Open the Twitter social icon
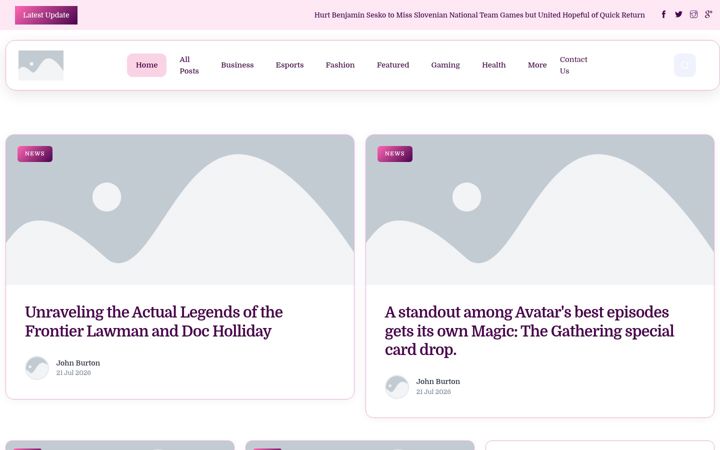 678,15
